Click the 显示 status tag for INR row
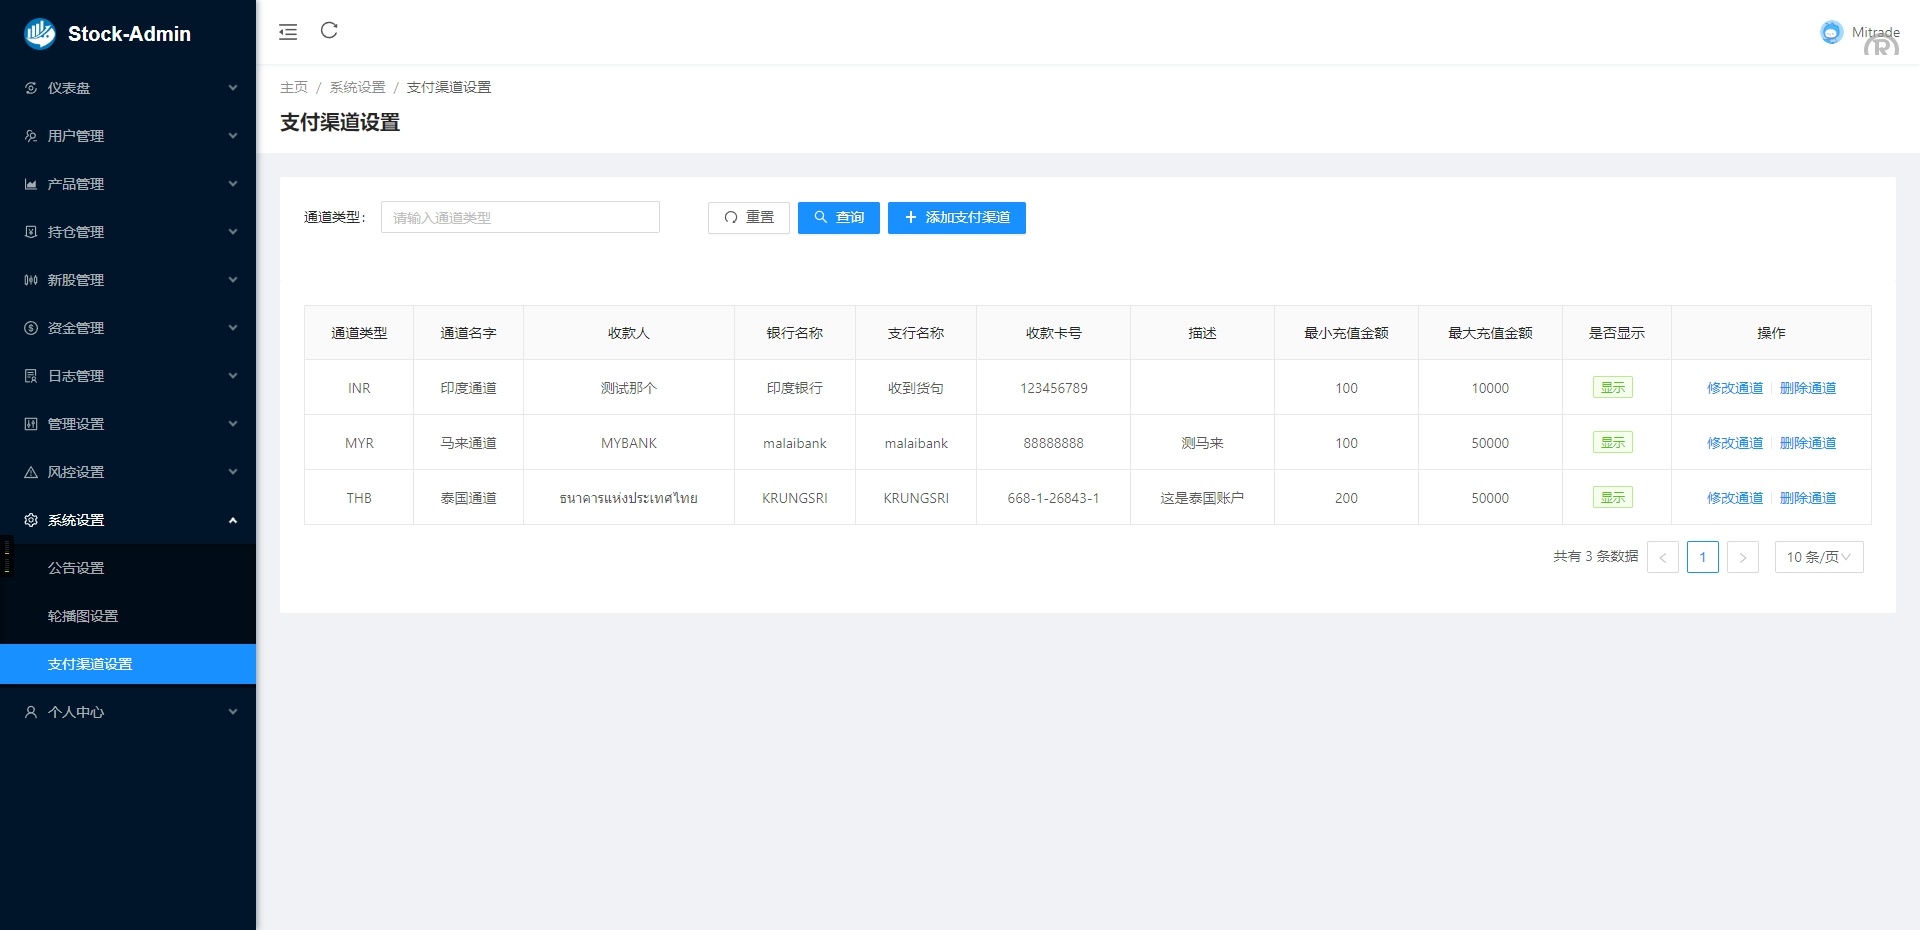 1612,388
